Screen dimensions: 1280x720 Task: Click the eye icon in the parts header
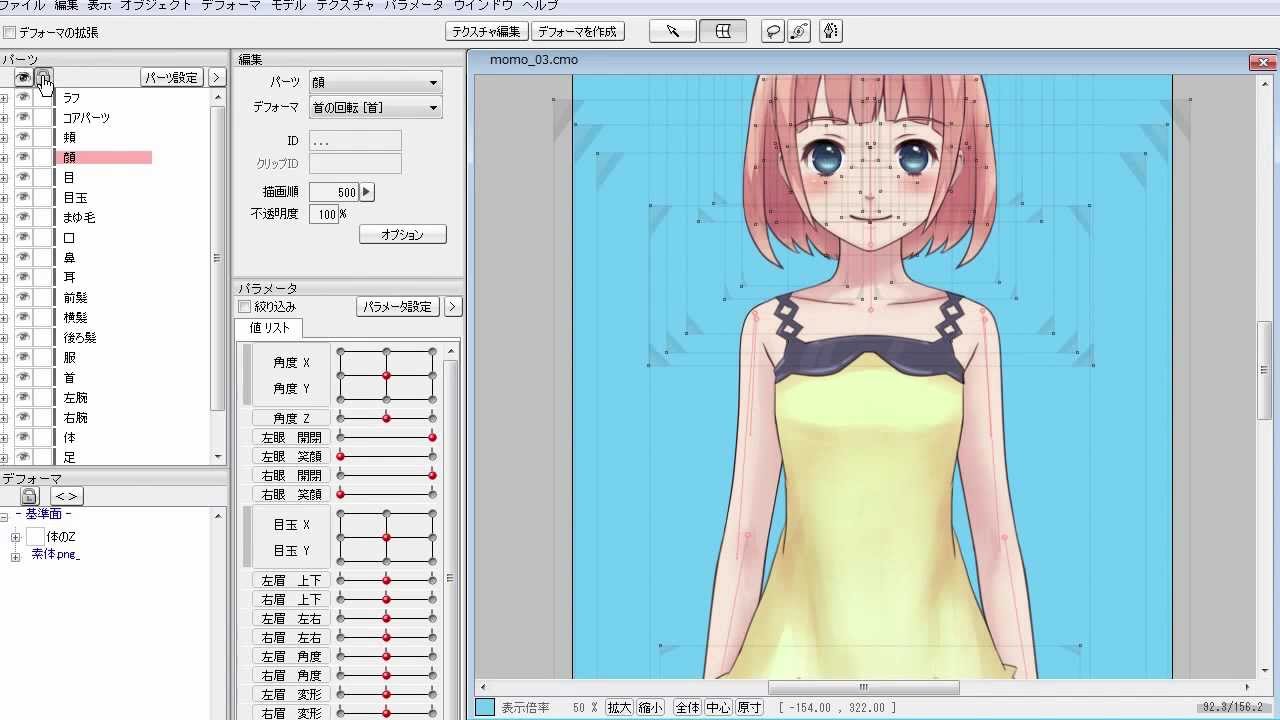pos(23,77)
